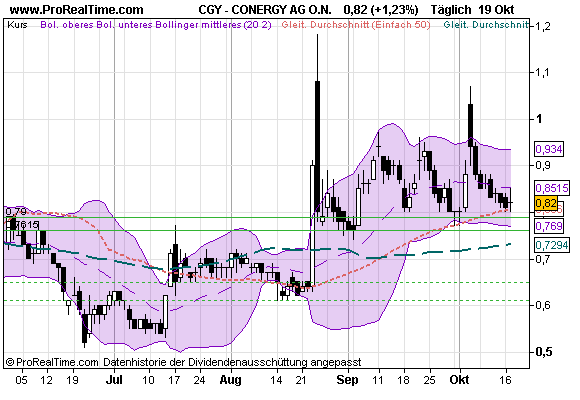
Task: Click the 21 date label on time axis
Action: point(301,380)
